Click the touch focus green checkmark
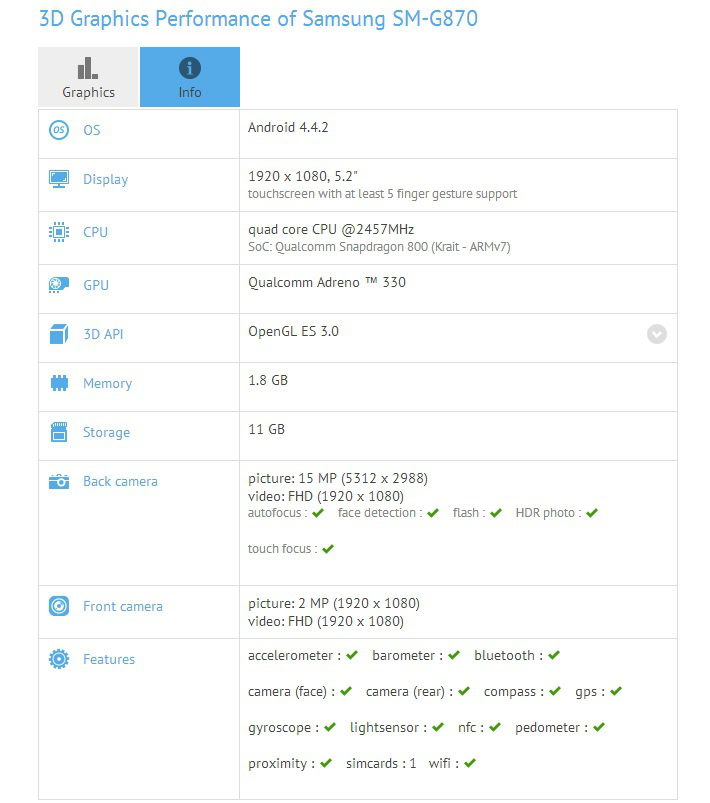Viewport: 710px width, 803px height. 328,549
